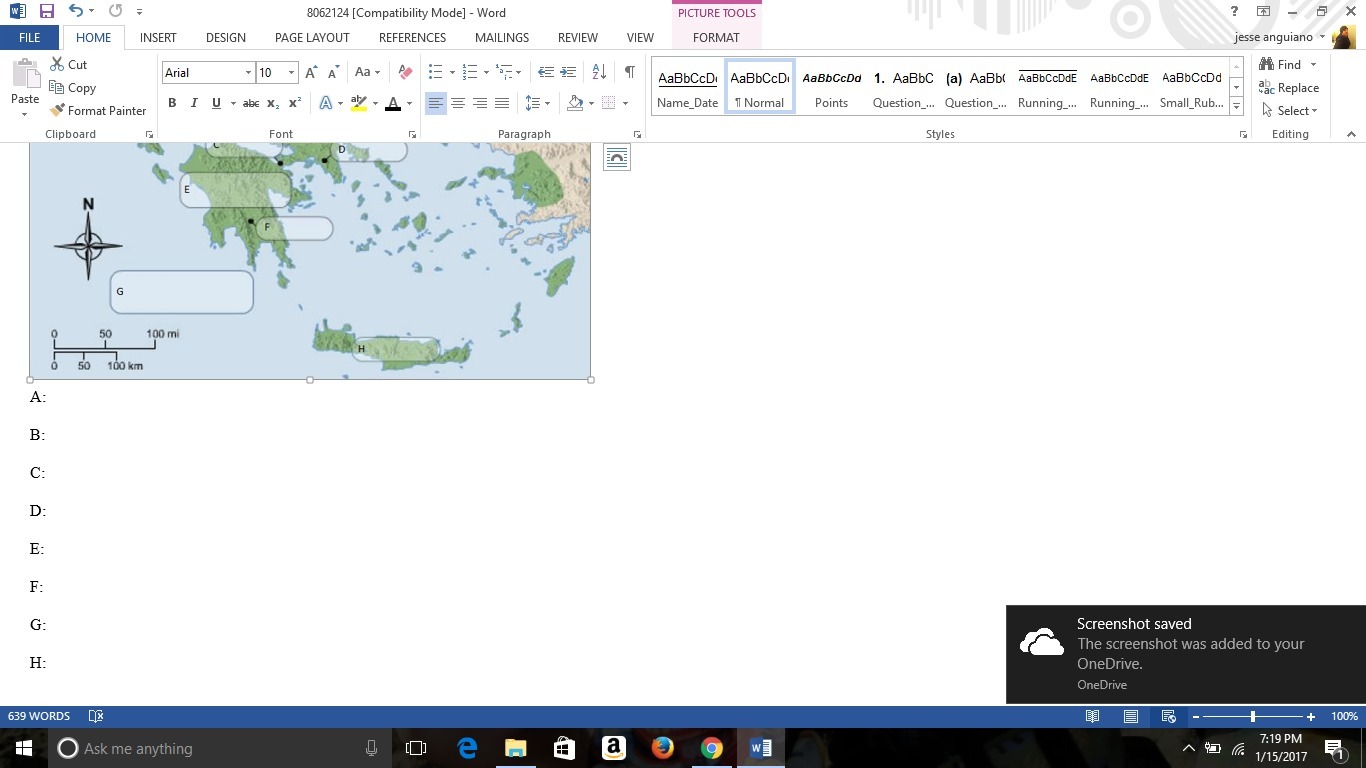Toggle Bold formatting
Image resolution: width=1366 pixels, height=768 pixels.
pyautogui.click(x=172, y=103)
